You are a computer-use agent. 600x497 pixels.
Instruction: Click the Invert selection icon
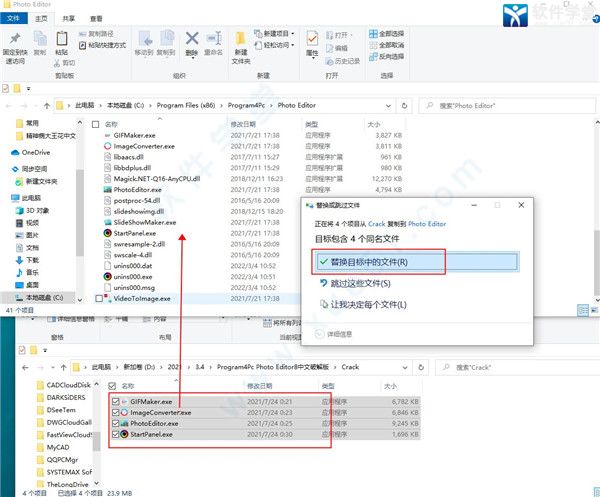[x=373, y=57]
